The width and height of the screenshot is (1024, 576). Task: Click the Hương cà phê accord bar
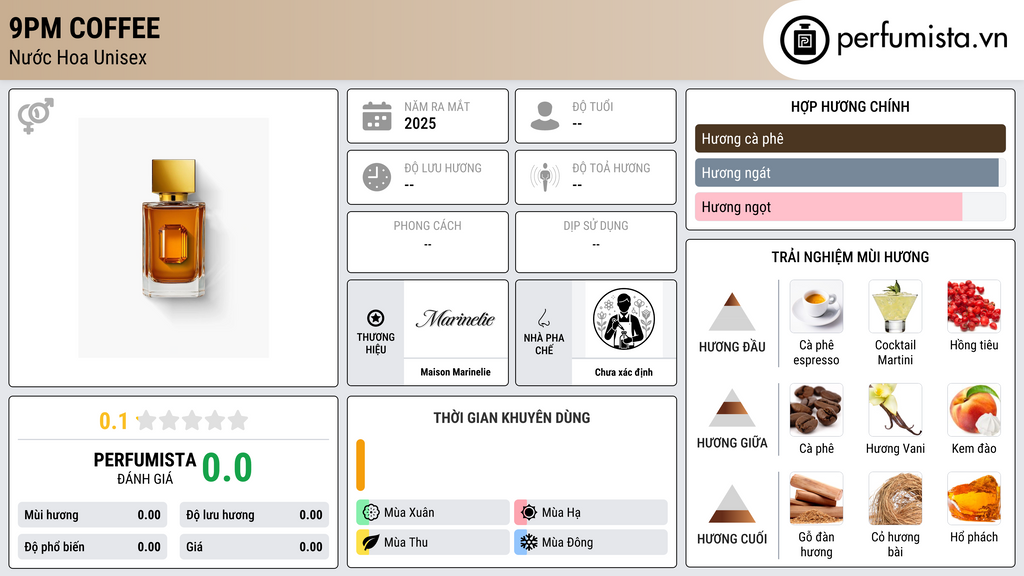click(850, 138)
